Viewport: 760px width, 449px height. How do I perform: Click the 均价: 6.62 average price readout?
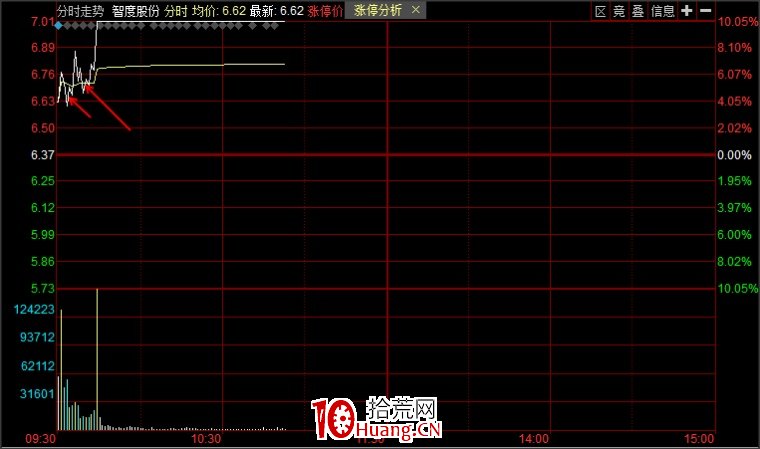pyautogui.click(x=219, y=11)
